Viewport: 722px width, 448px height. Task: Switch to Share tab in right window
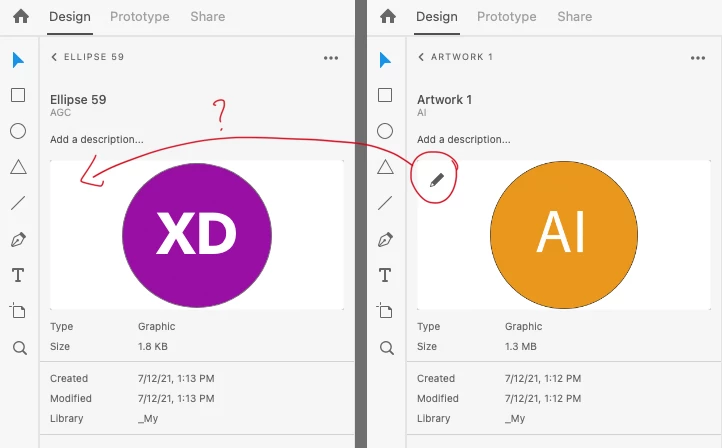tap(575, 17)
